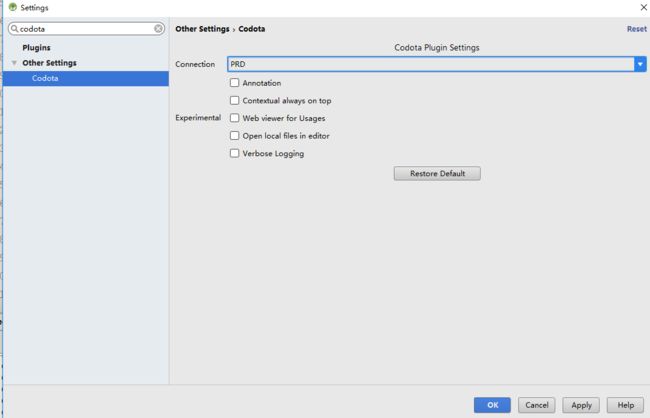Click the Restore Default button
Image resolution: width=650 pixels, height=418 pixels.
coord(437,173)
